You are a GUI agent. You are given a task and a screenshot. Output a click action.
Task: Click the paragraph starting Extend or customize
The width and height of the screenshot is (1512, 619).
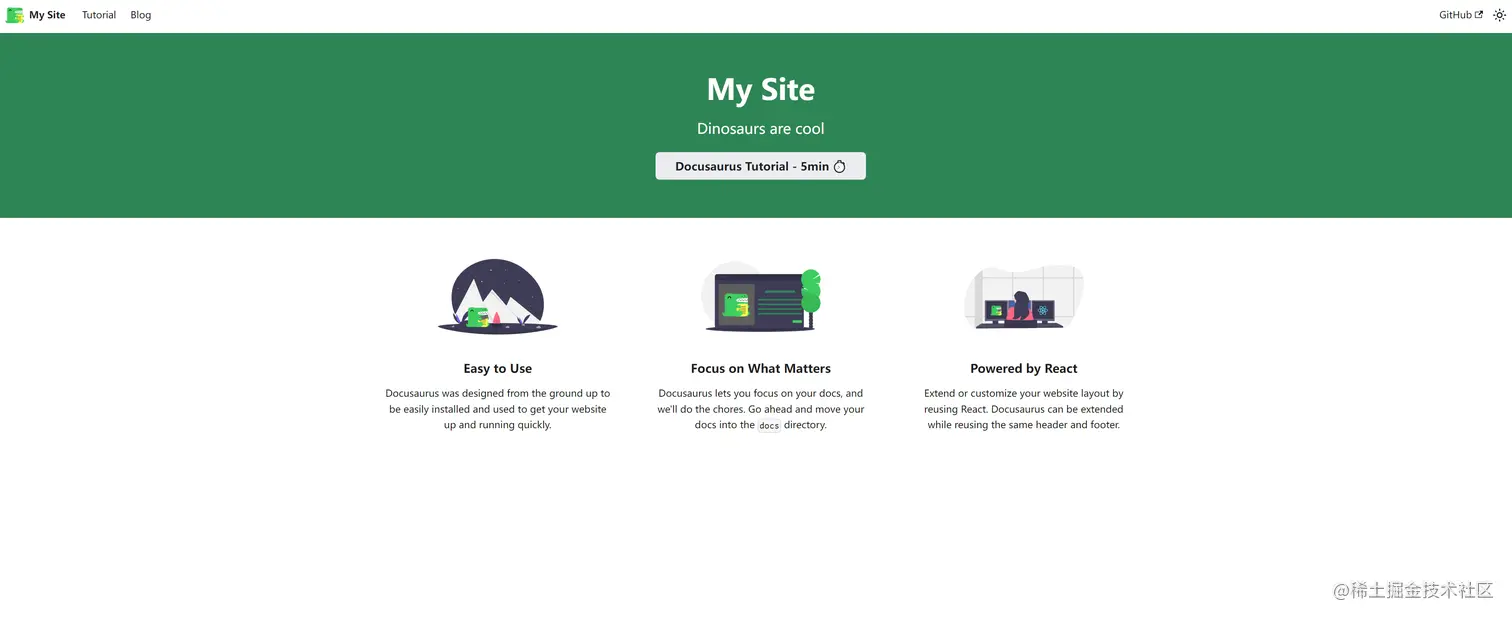[x=1024, y=409]
